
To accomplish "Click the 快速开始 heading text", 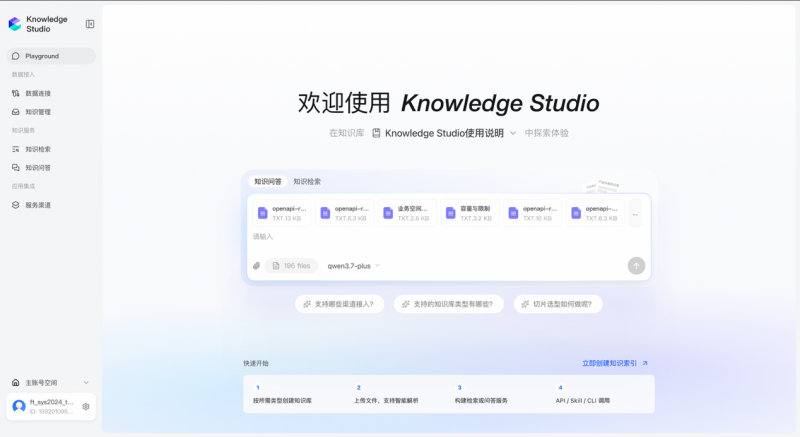I will click(x=256, y=363).
